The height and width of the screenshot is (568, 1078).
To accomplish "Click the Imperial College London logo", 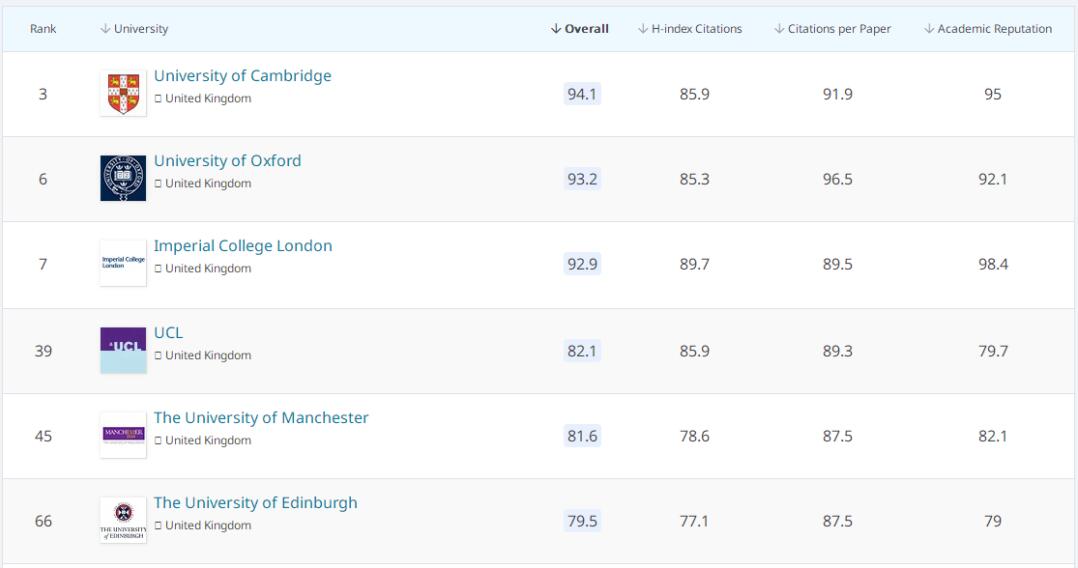I will (123, 264).
